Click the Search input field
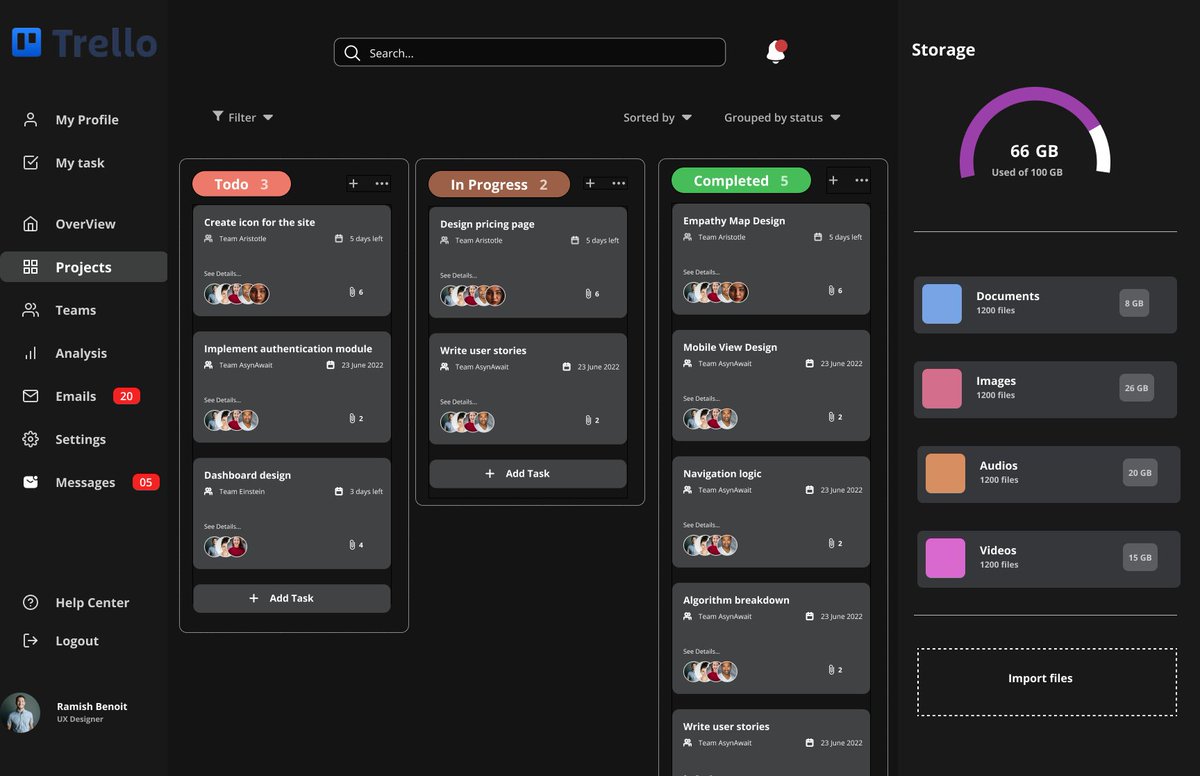 coord(530,52)
